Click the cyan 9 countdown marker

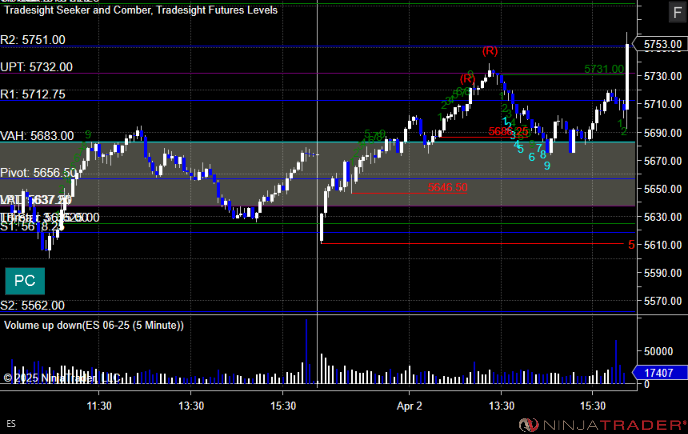coord(547,166)
